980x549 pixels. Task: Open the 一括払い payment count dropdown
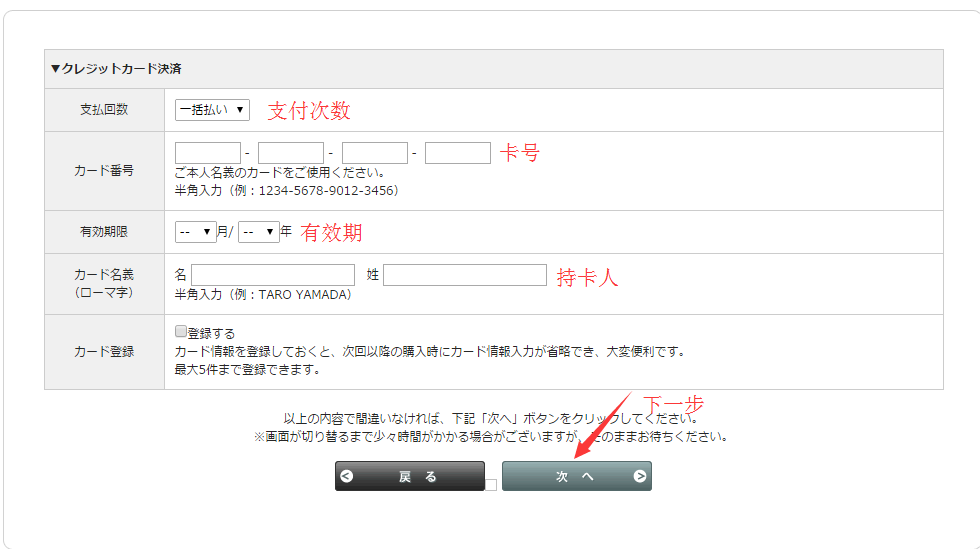212,110
